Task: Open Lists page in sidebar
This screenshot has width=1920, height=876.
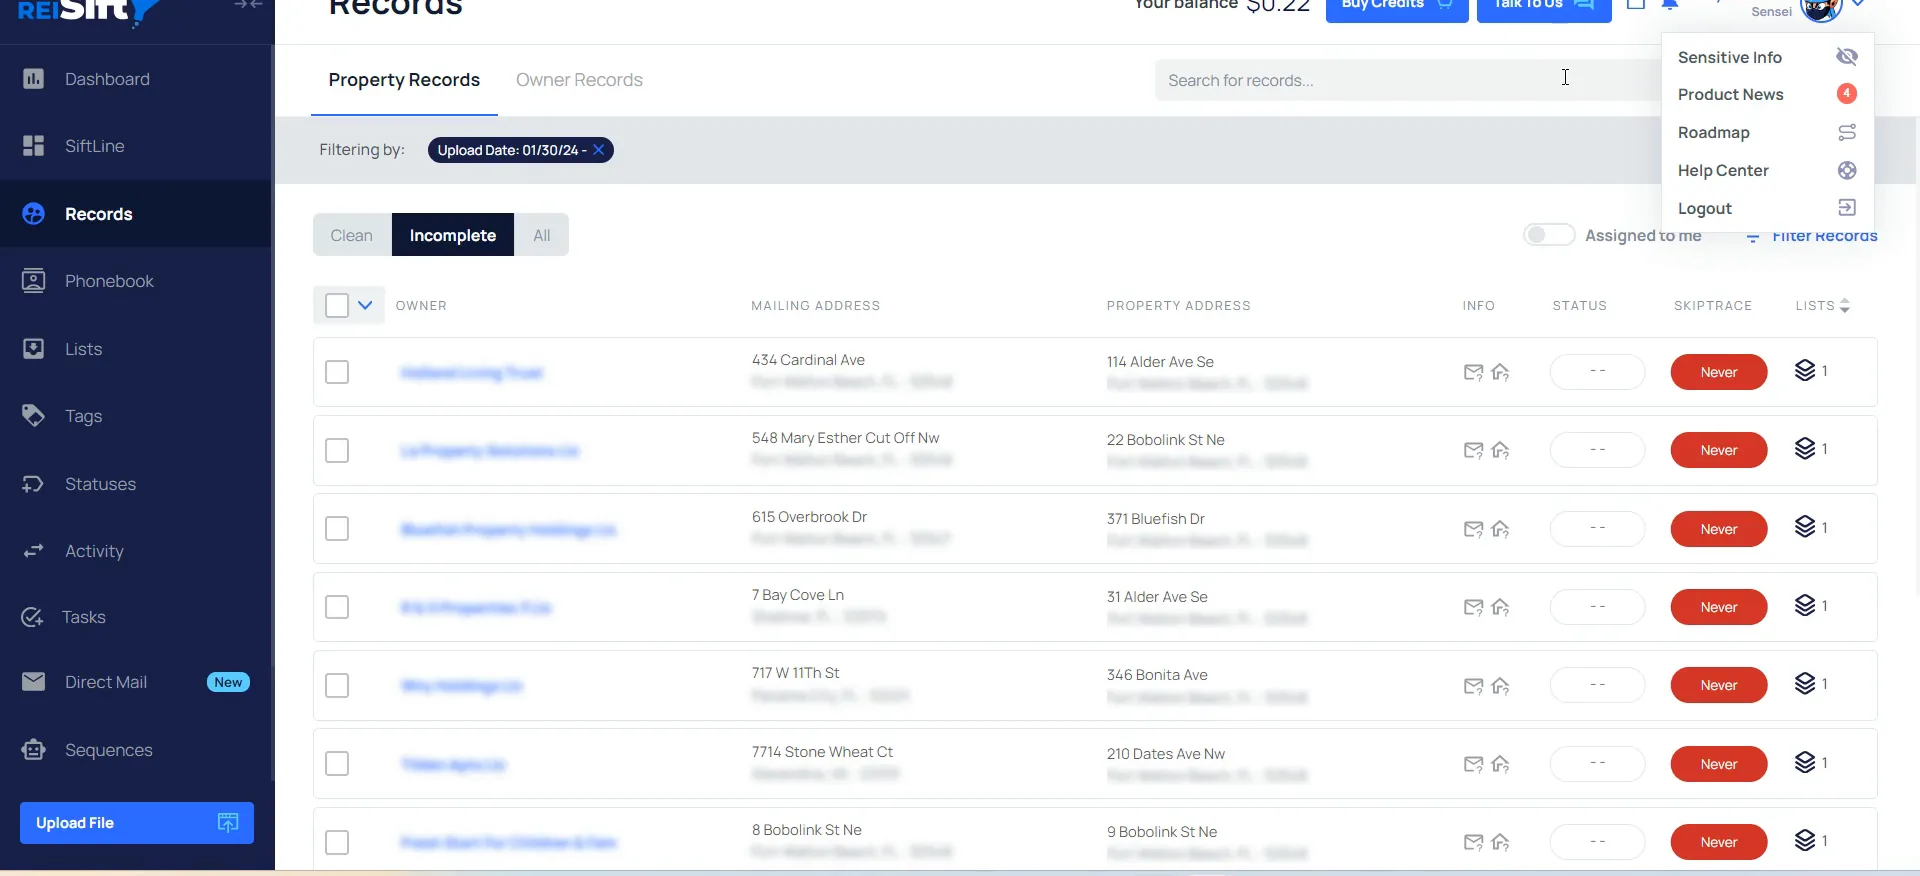Action: 83,349
